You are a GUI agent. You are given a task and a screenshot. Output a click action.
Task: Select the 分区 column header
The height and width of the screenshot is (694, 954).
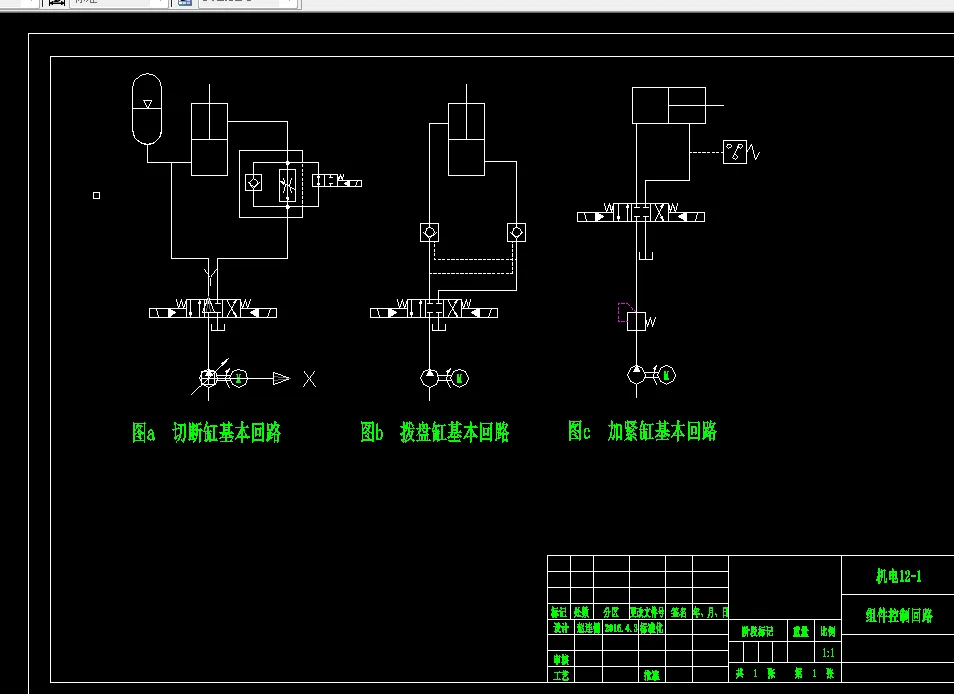(611, 612)
